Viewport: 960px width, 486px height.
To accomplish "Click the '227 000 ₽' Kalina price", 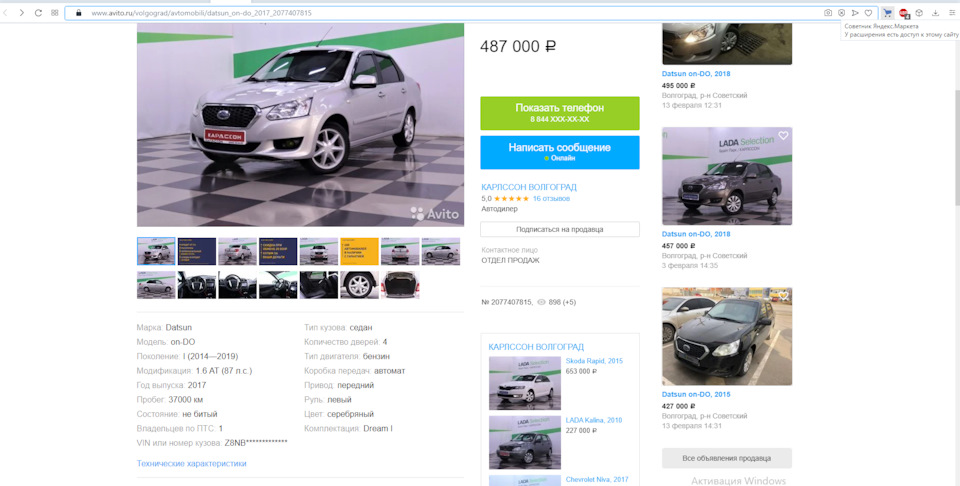I will pyautogui.click(x=582, y=431).
